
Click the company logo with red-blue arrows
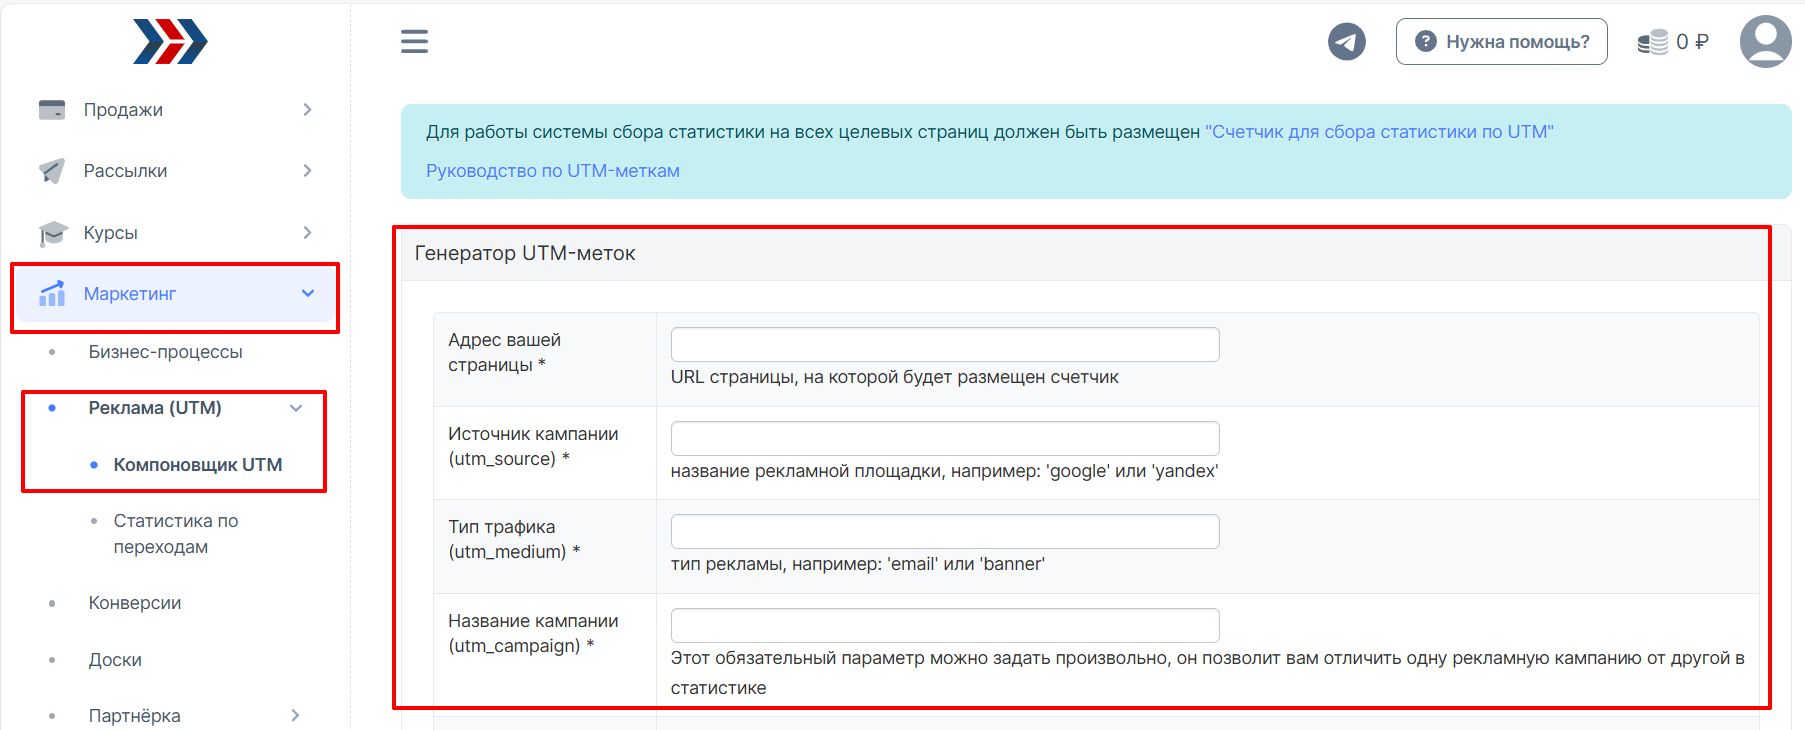pos(170,42)
